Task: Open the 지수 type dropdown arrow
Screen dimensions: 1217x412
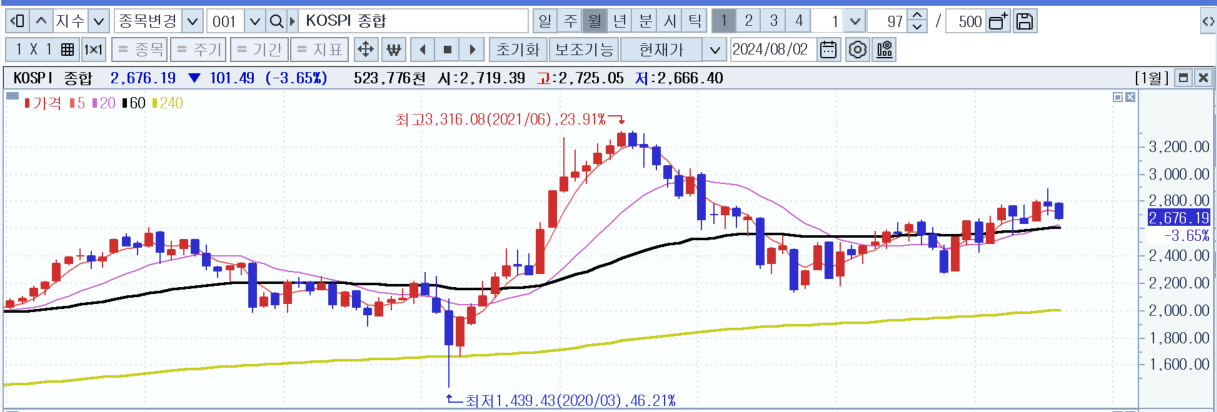Action: [x=98, y=20]
